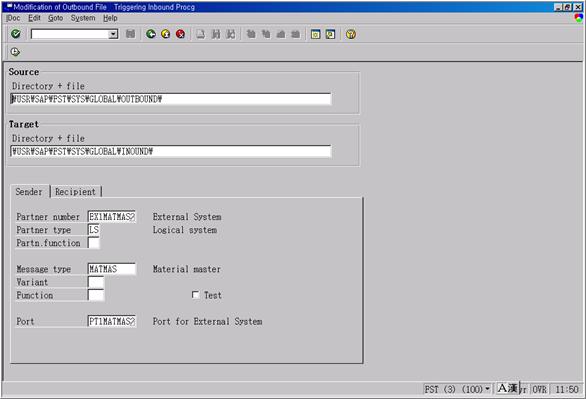This screenshot has height=399, width=586.
Task: Click the green Enter checkmark icon
Action: pyautogui.click(x=16, y=34)
